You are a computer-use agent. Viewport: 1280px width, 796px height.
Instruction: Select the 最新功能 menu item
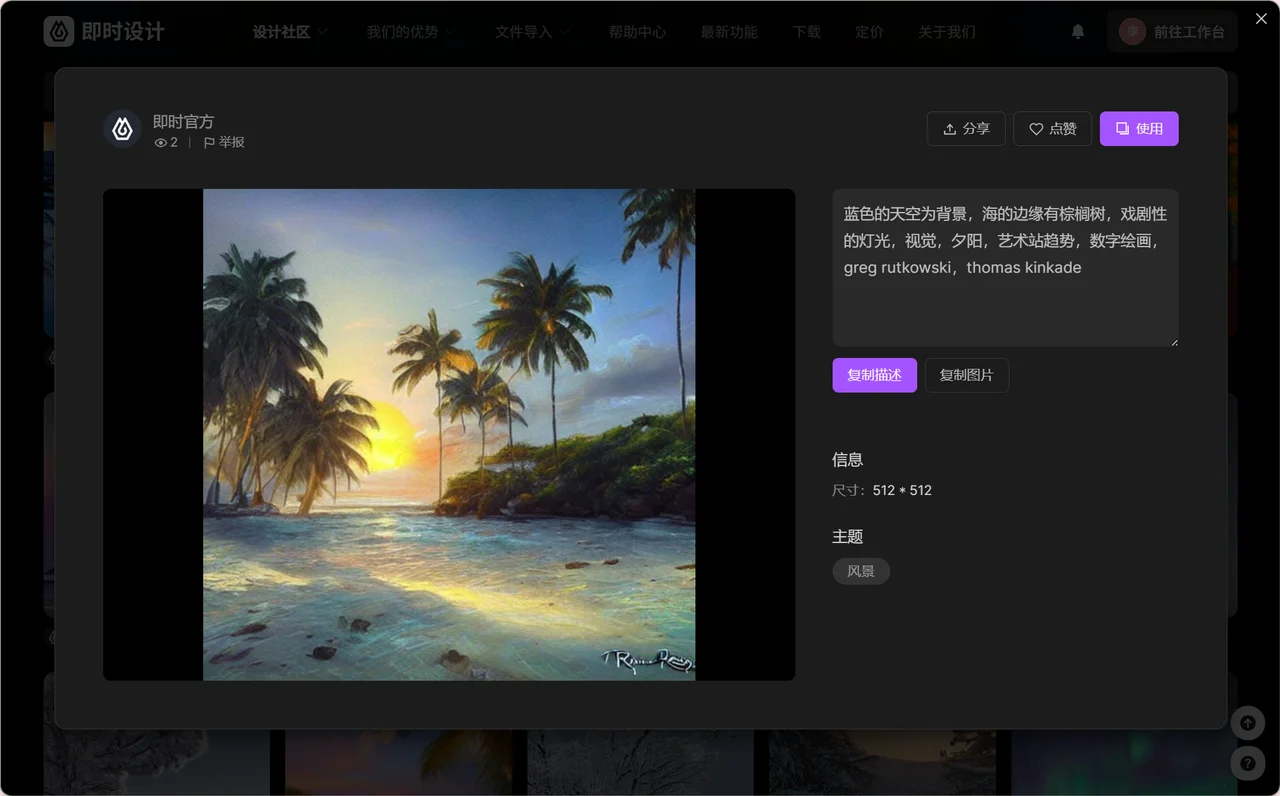pyautogui.click(x=729, y=31)
